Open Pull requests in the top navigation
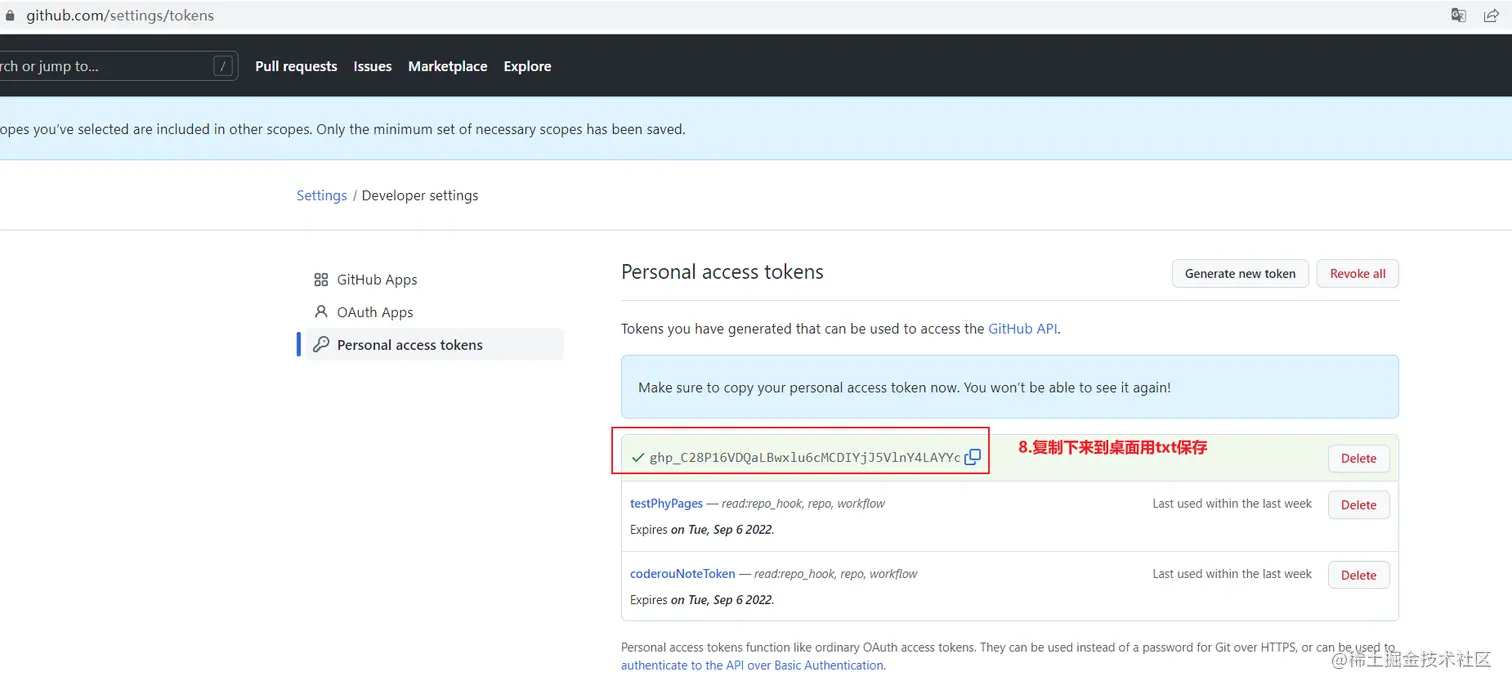The width and height of the screenshot is (1512, 690). (296, 66)
